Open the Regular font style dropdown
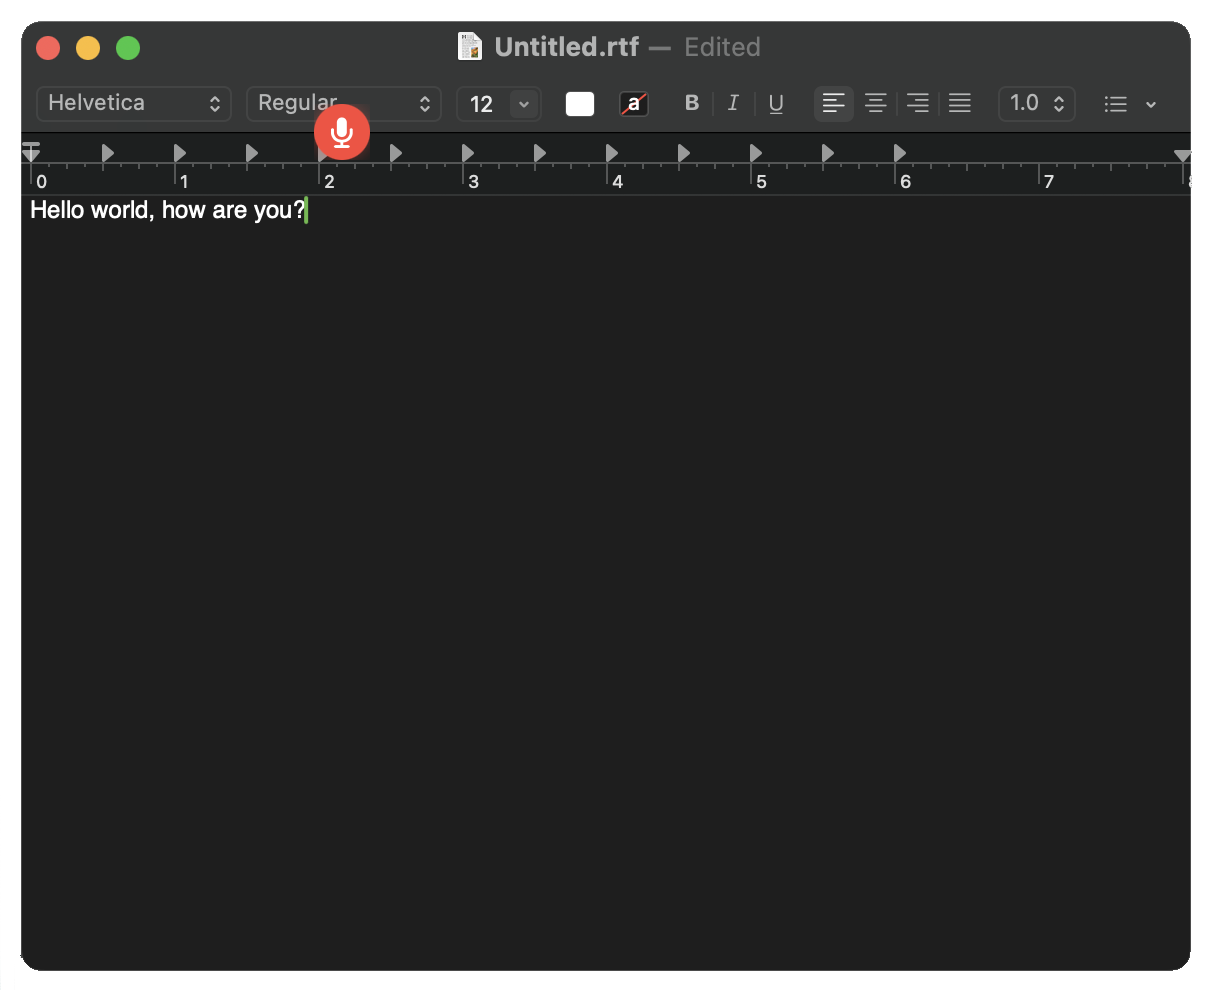The width and height of the screenshot is (1217, 990). click(344, 103)
